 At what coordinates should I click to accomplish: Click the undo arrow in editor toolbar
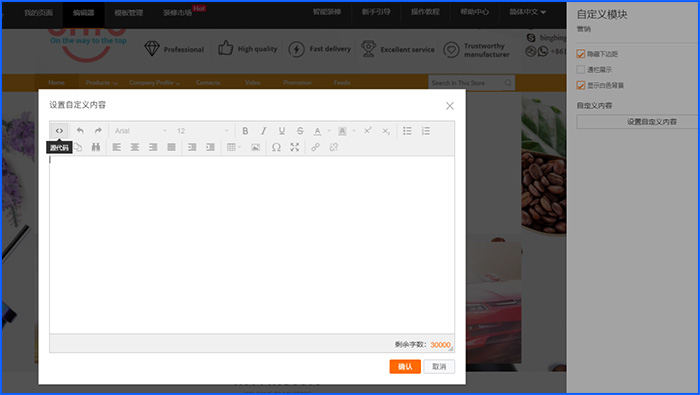click(x=80, y=131)
